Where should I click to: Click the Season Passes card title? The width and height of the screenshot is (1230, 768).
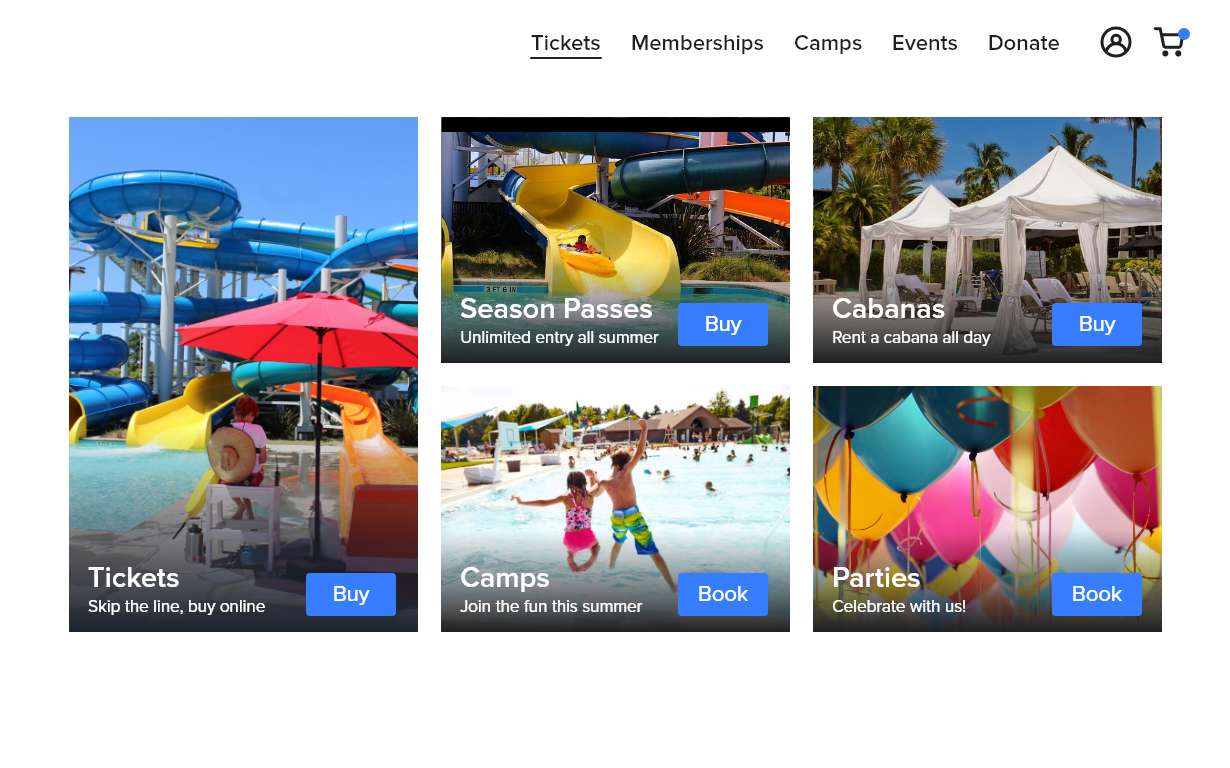coord(556,309)
